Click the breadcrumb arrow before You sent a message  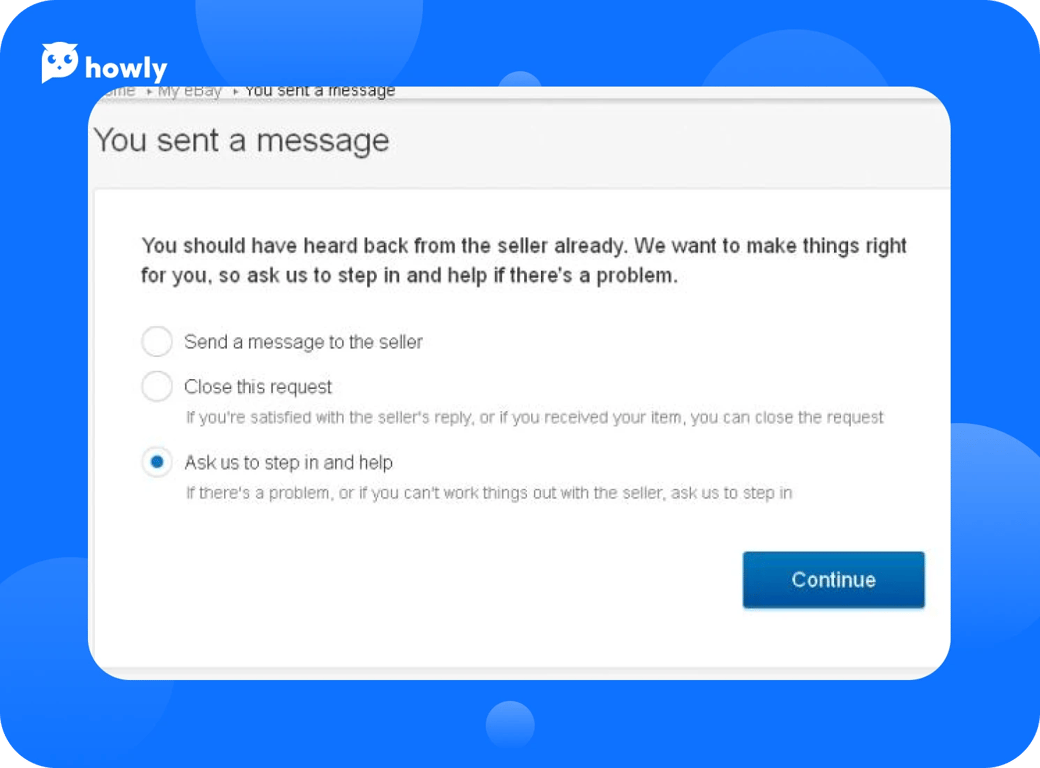[x=235, y=92]
